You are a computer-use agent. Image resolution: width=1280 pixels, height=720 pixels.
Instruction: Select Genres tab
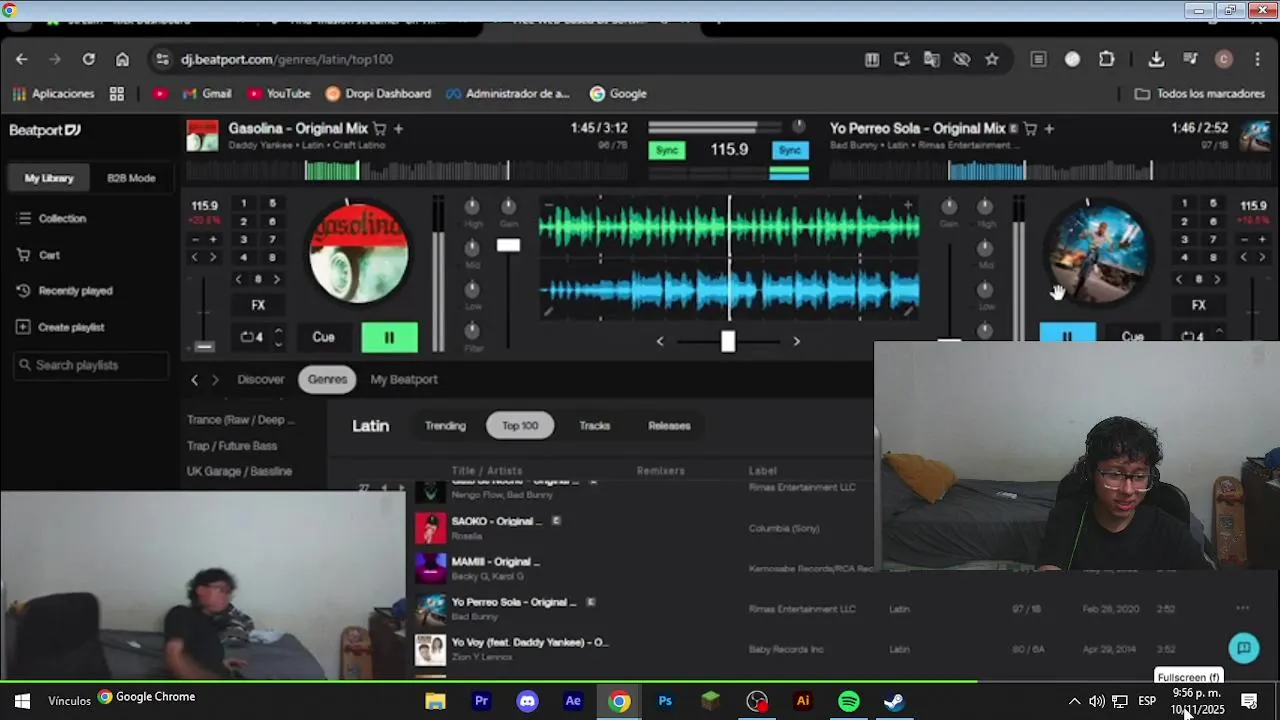327,380
